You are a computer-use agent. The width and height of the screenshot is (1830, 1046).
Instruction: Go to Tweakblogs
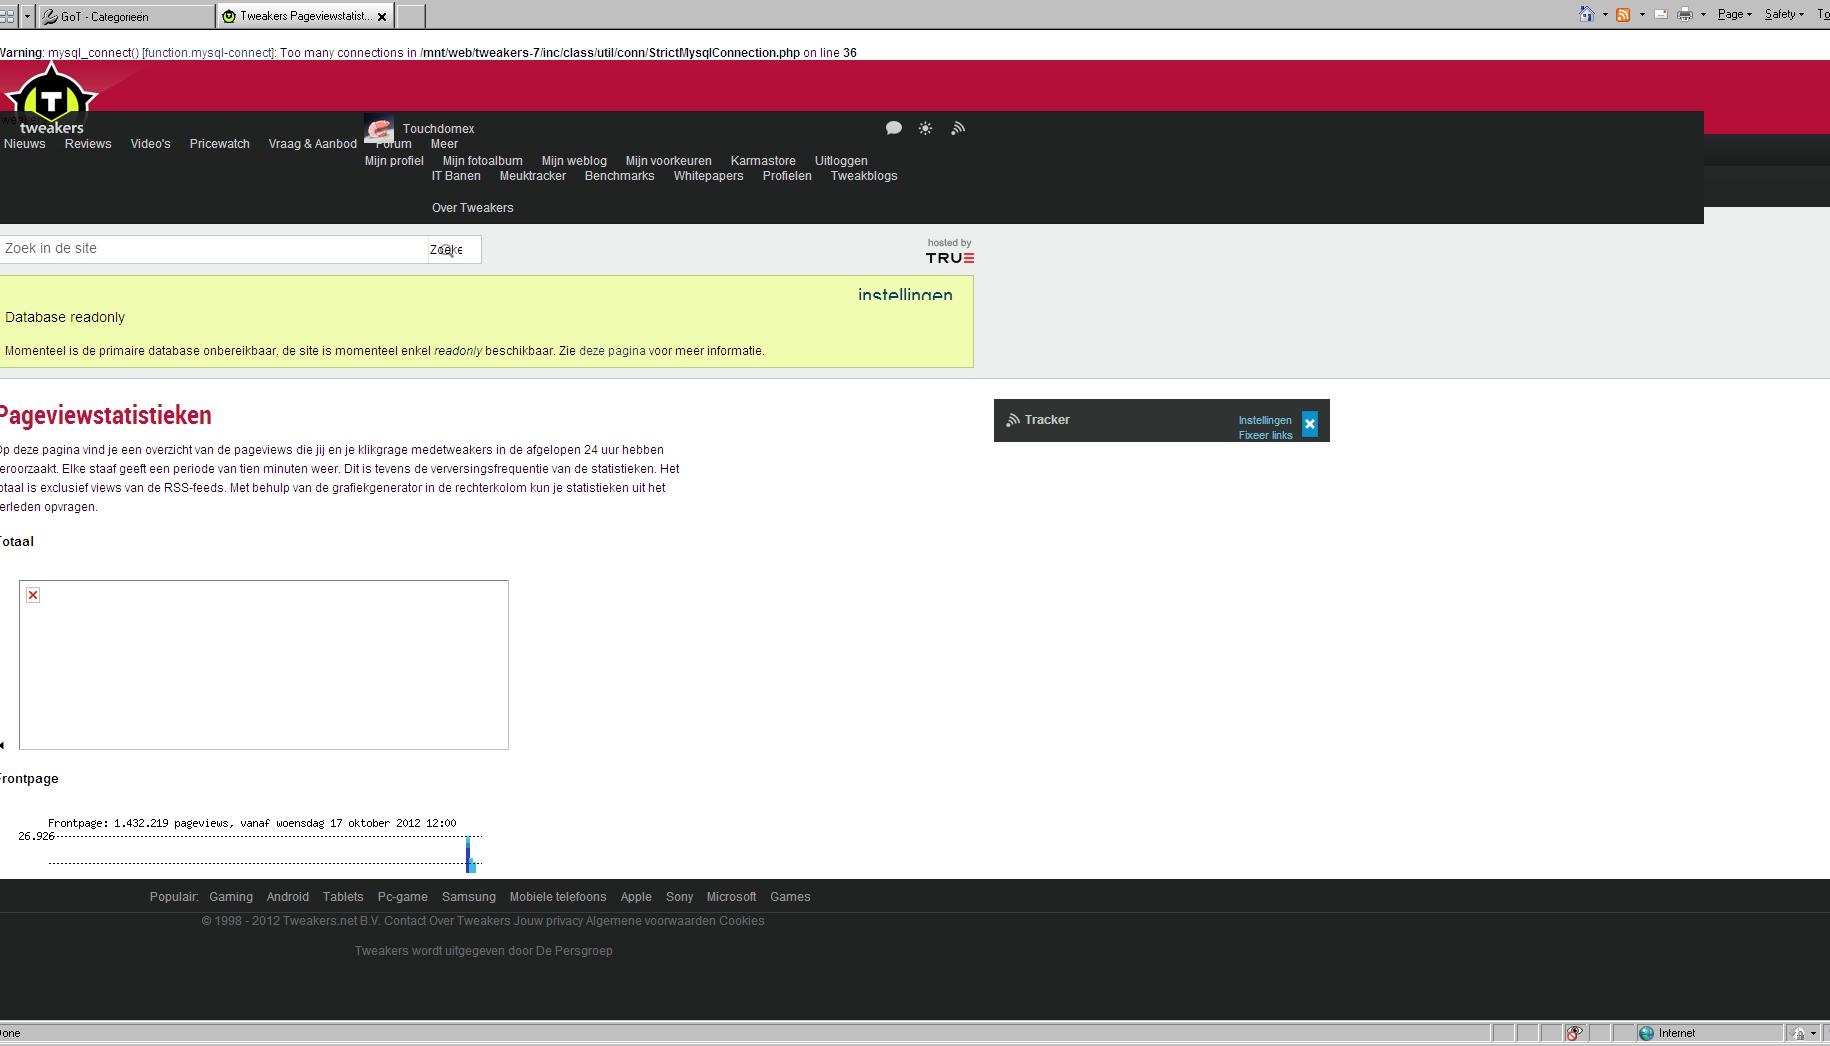coord(864,176)
